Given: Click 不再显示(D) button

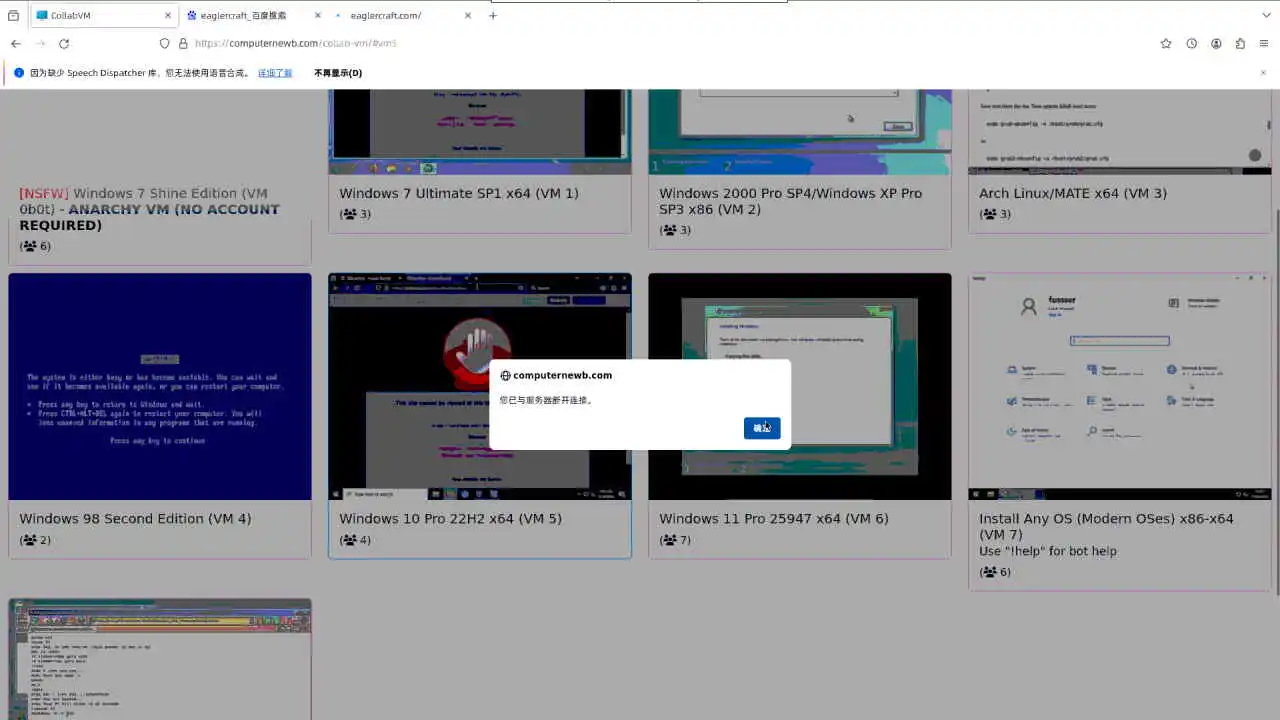Looking at the screenshot, I should (338, 73).
